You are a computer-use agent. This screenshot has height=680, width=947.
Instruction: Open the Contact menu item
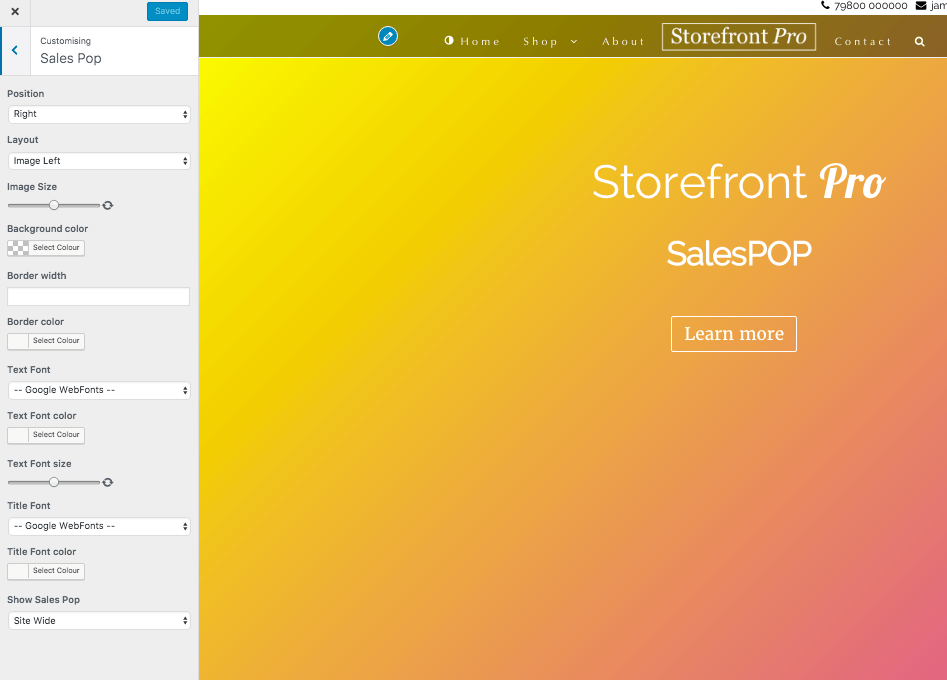point(863,42)
